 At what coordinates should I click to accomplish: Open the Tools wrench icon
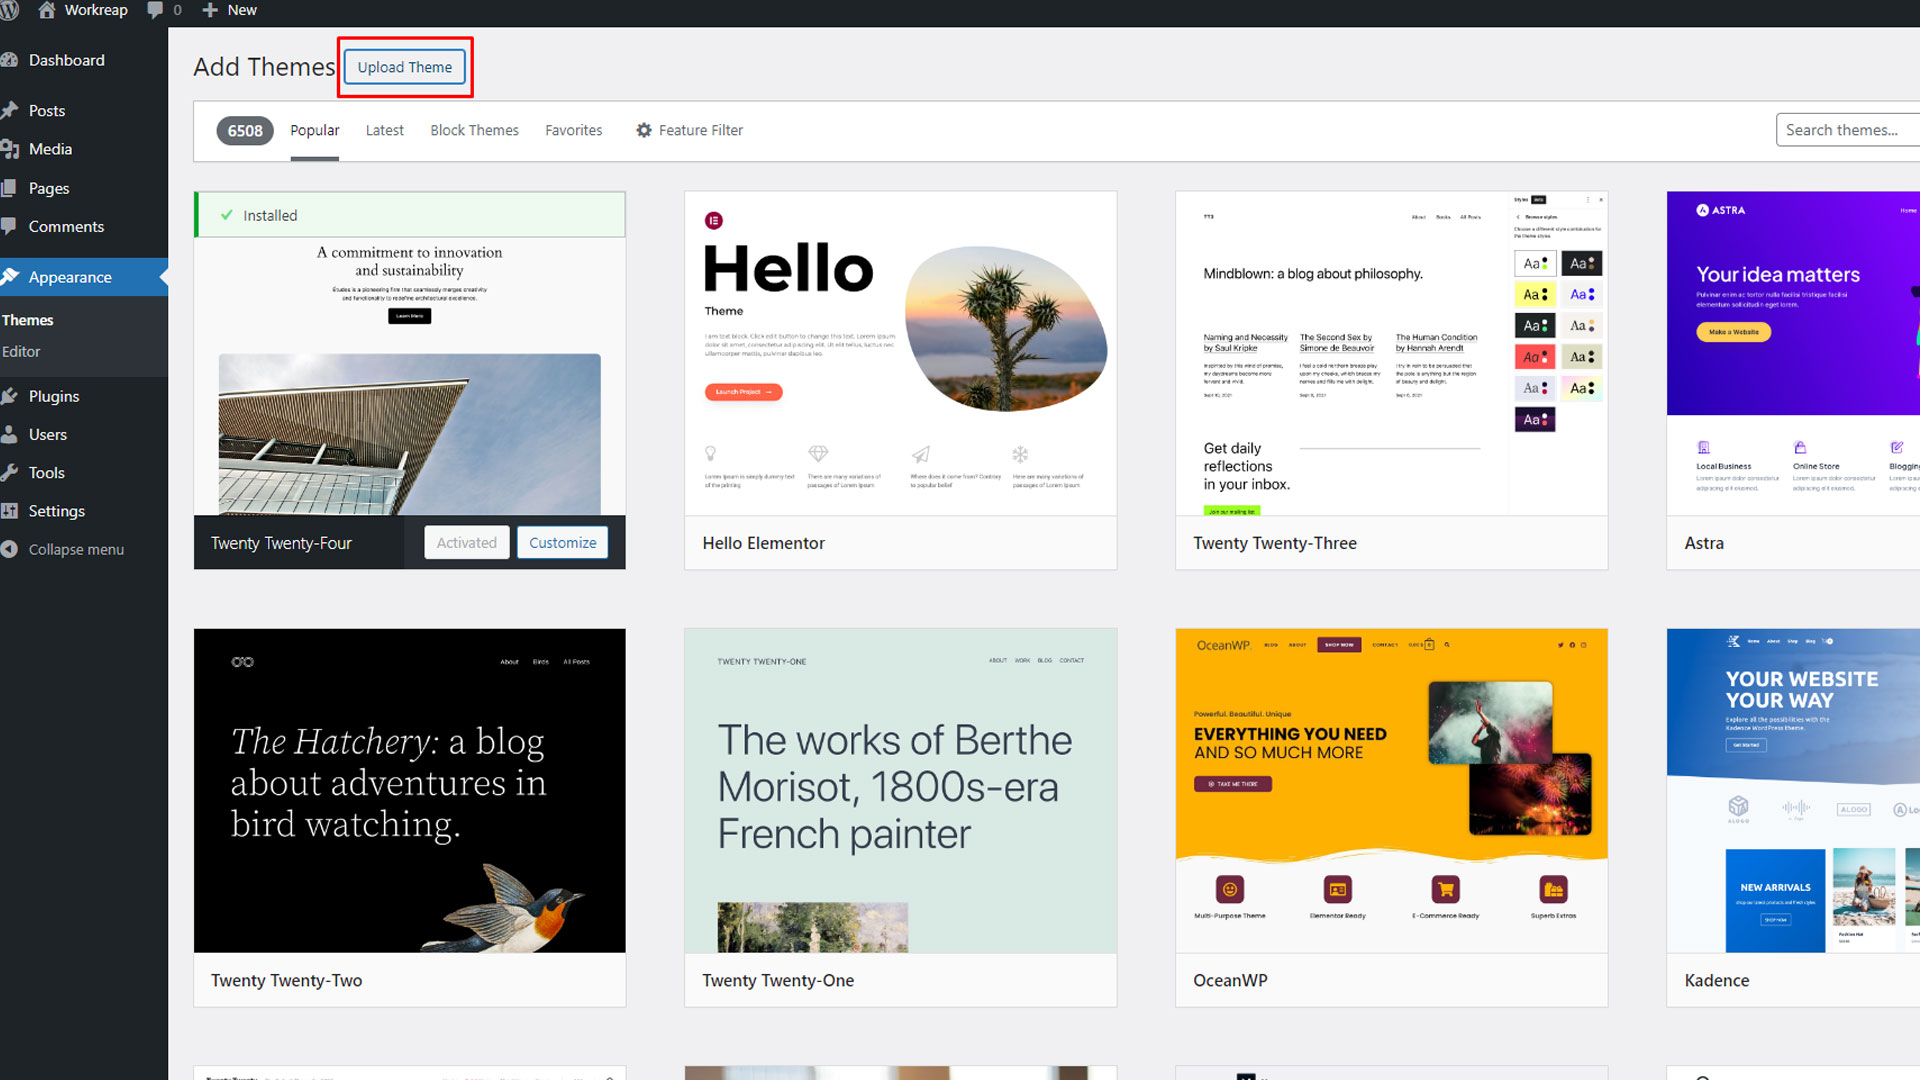pyautogui.click(x=10, y=473)
